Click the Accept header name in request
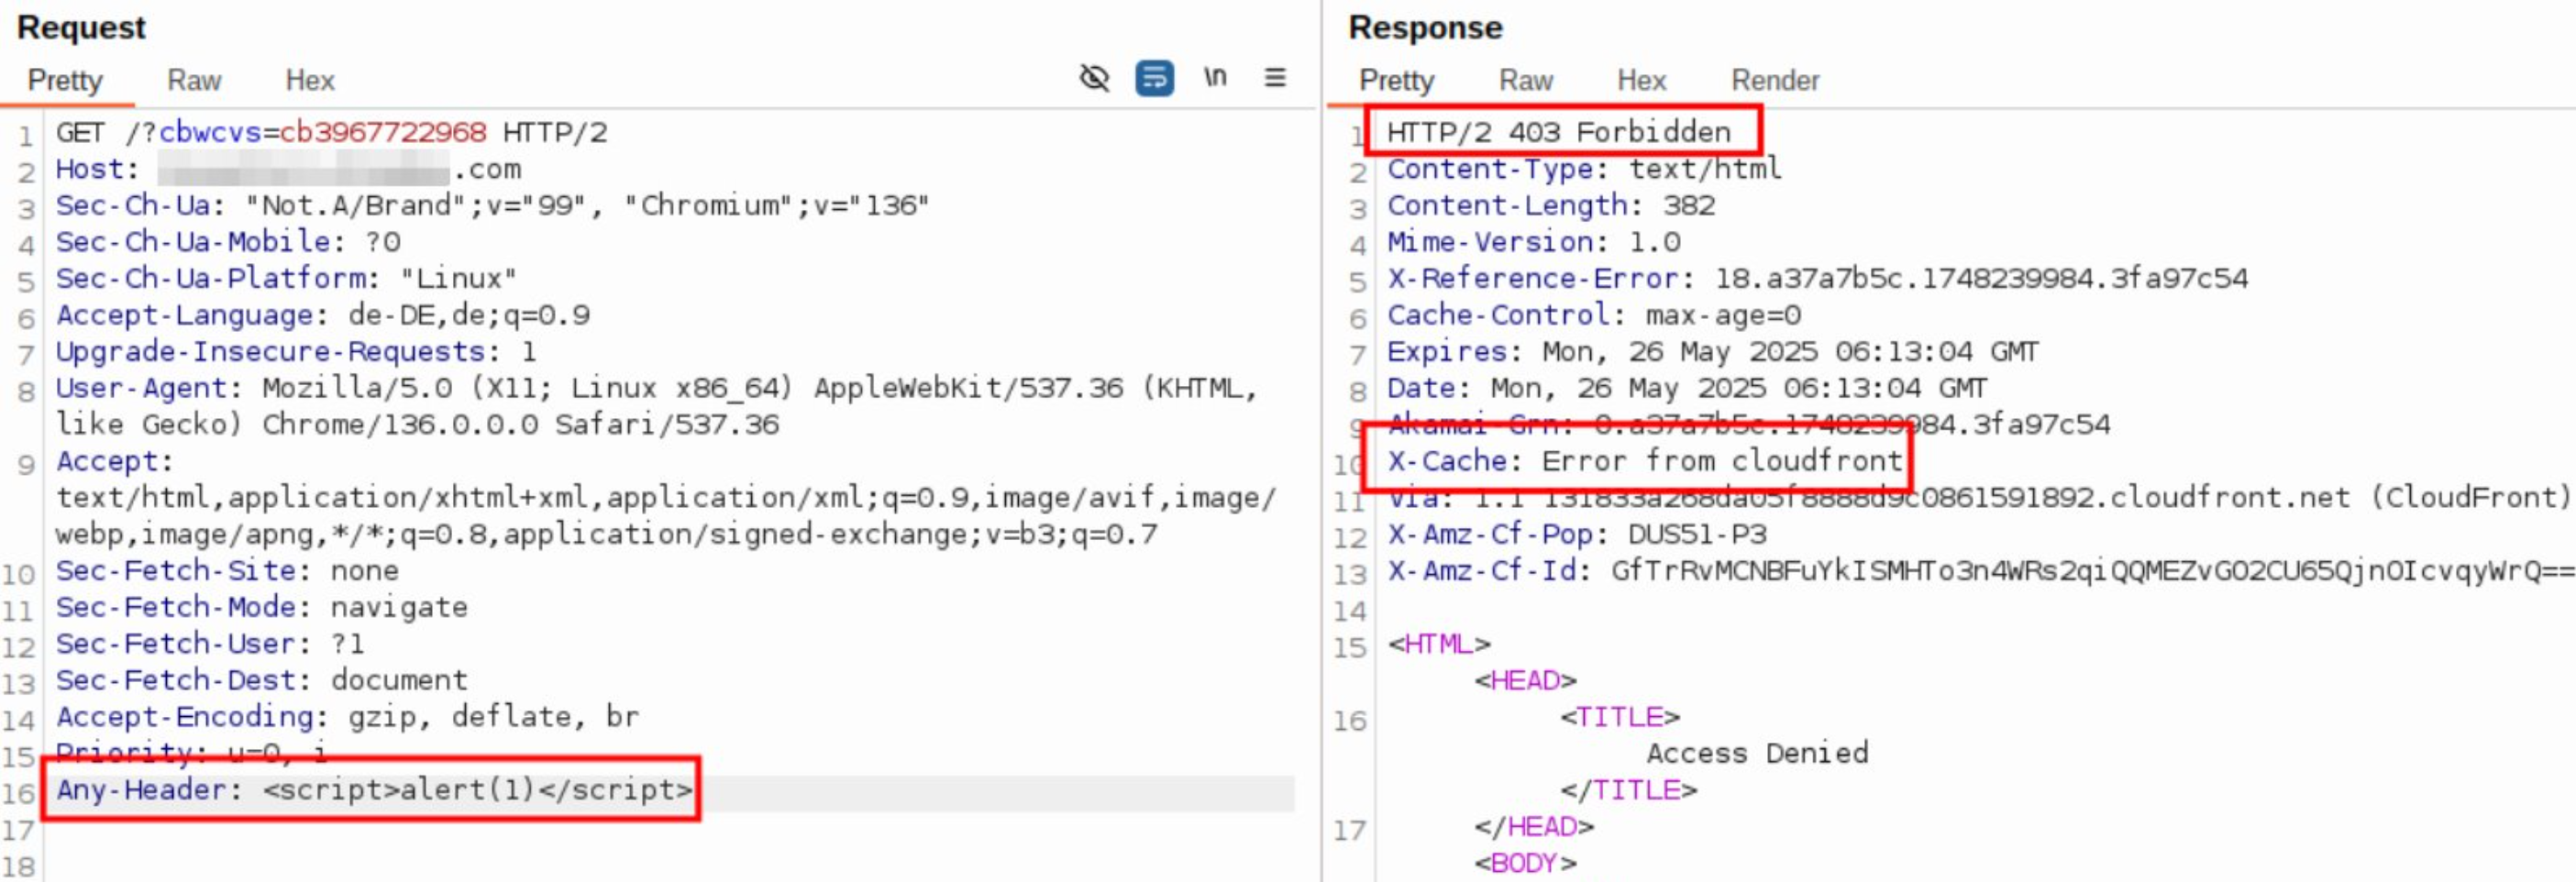Screen dimensions: 2576x882 click(x=114, y=461)
